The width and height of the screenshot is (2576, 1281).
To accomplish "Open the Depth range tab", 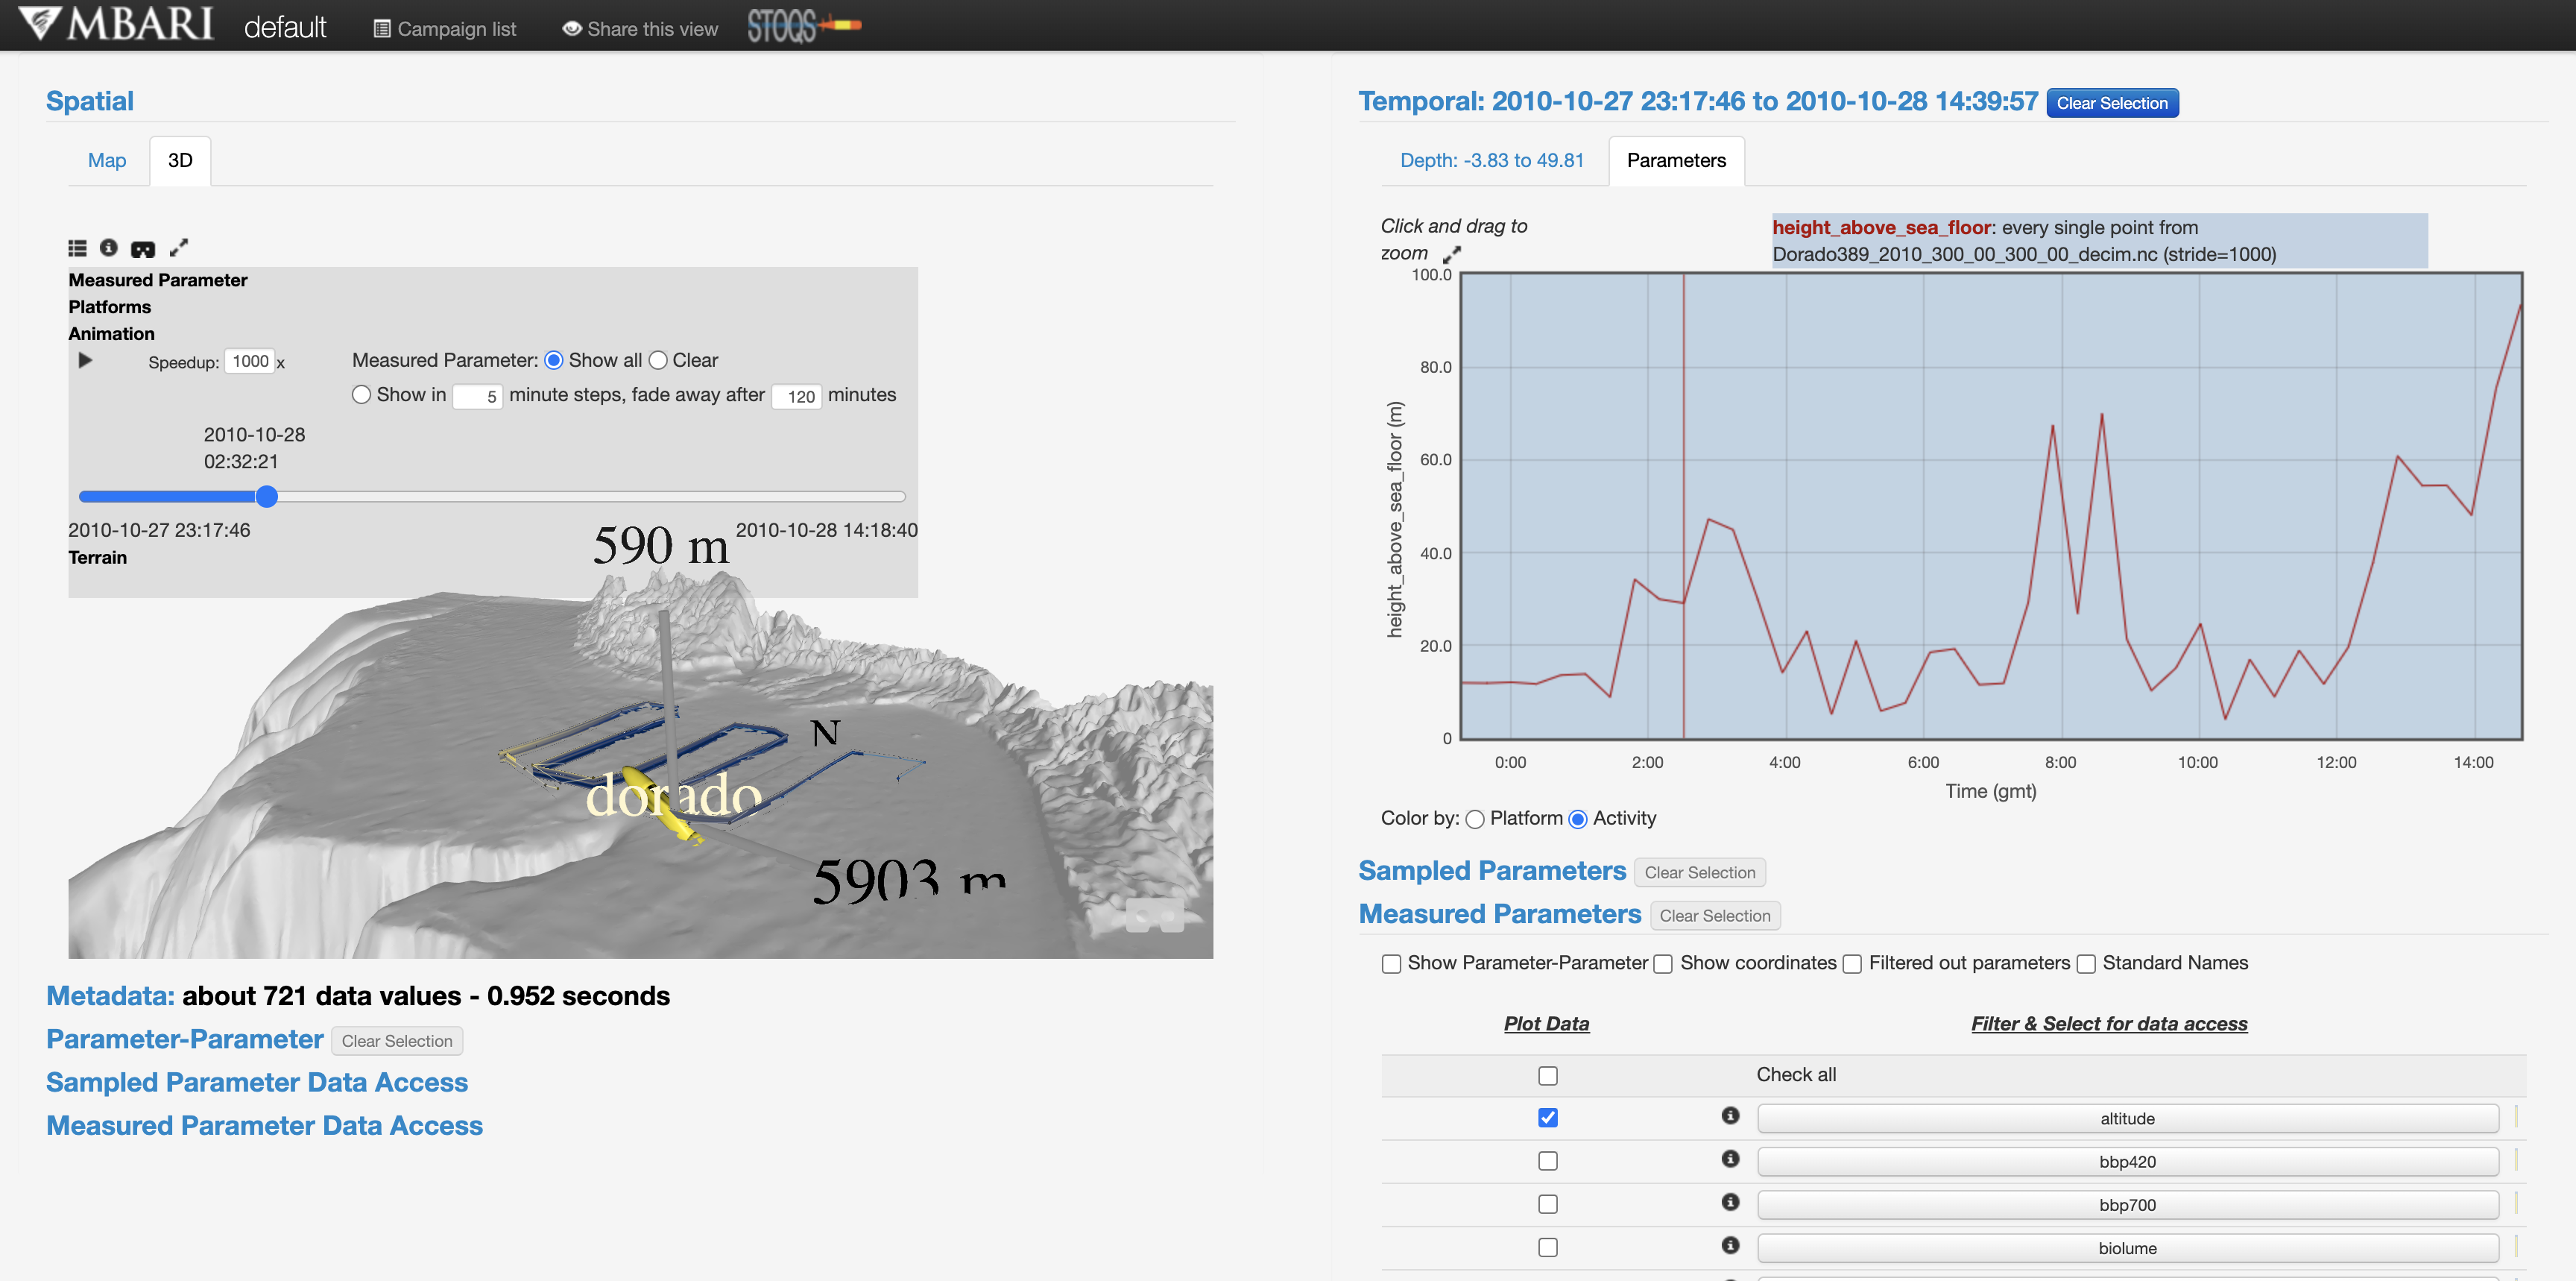I will click(x=1492, y=161).
